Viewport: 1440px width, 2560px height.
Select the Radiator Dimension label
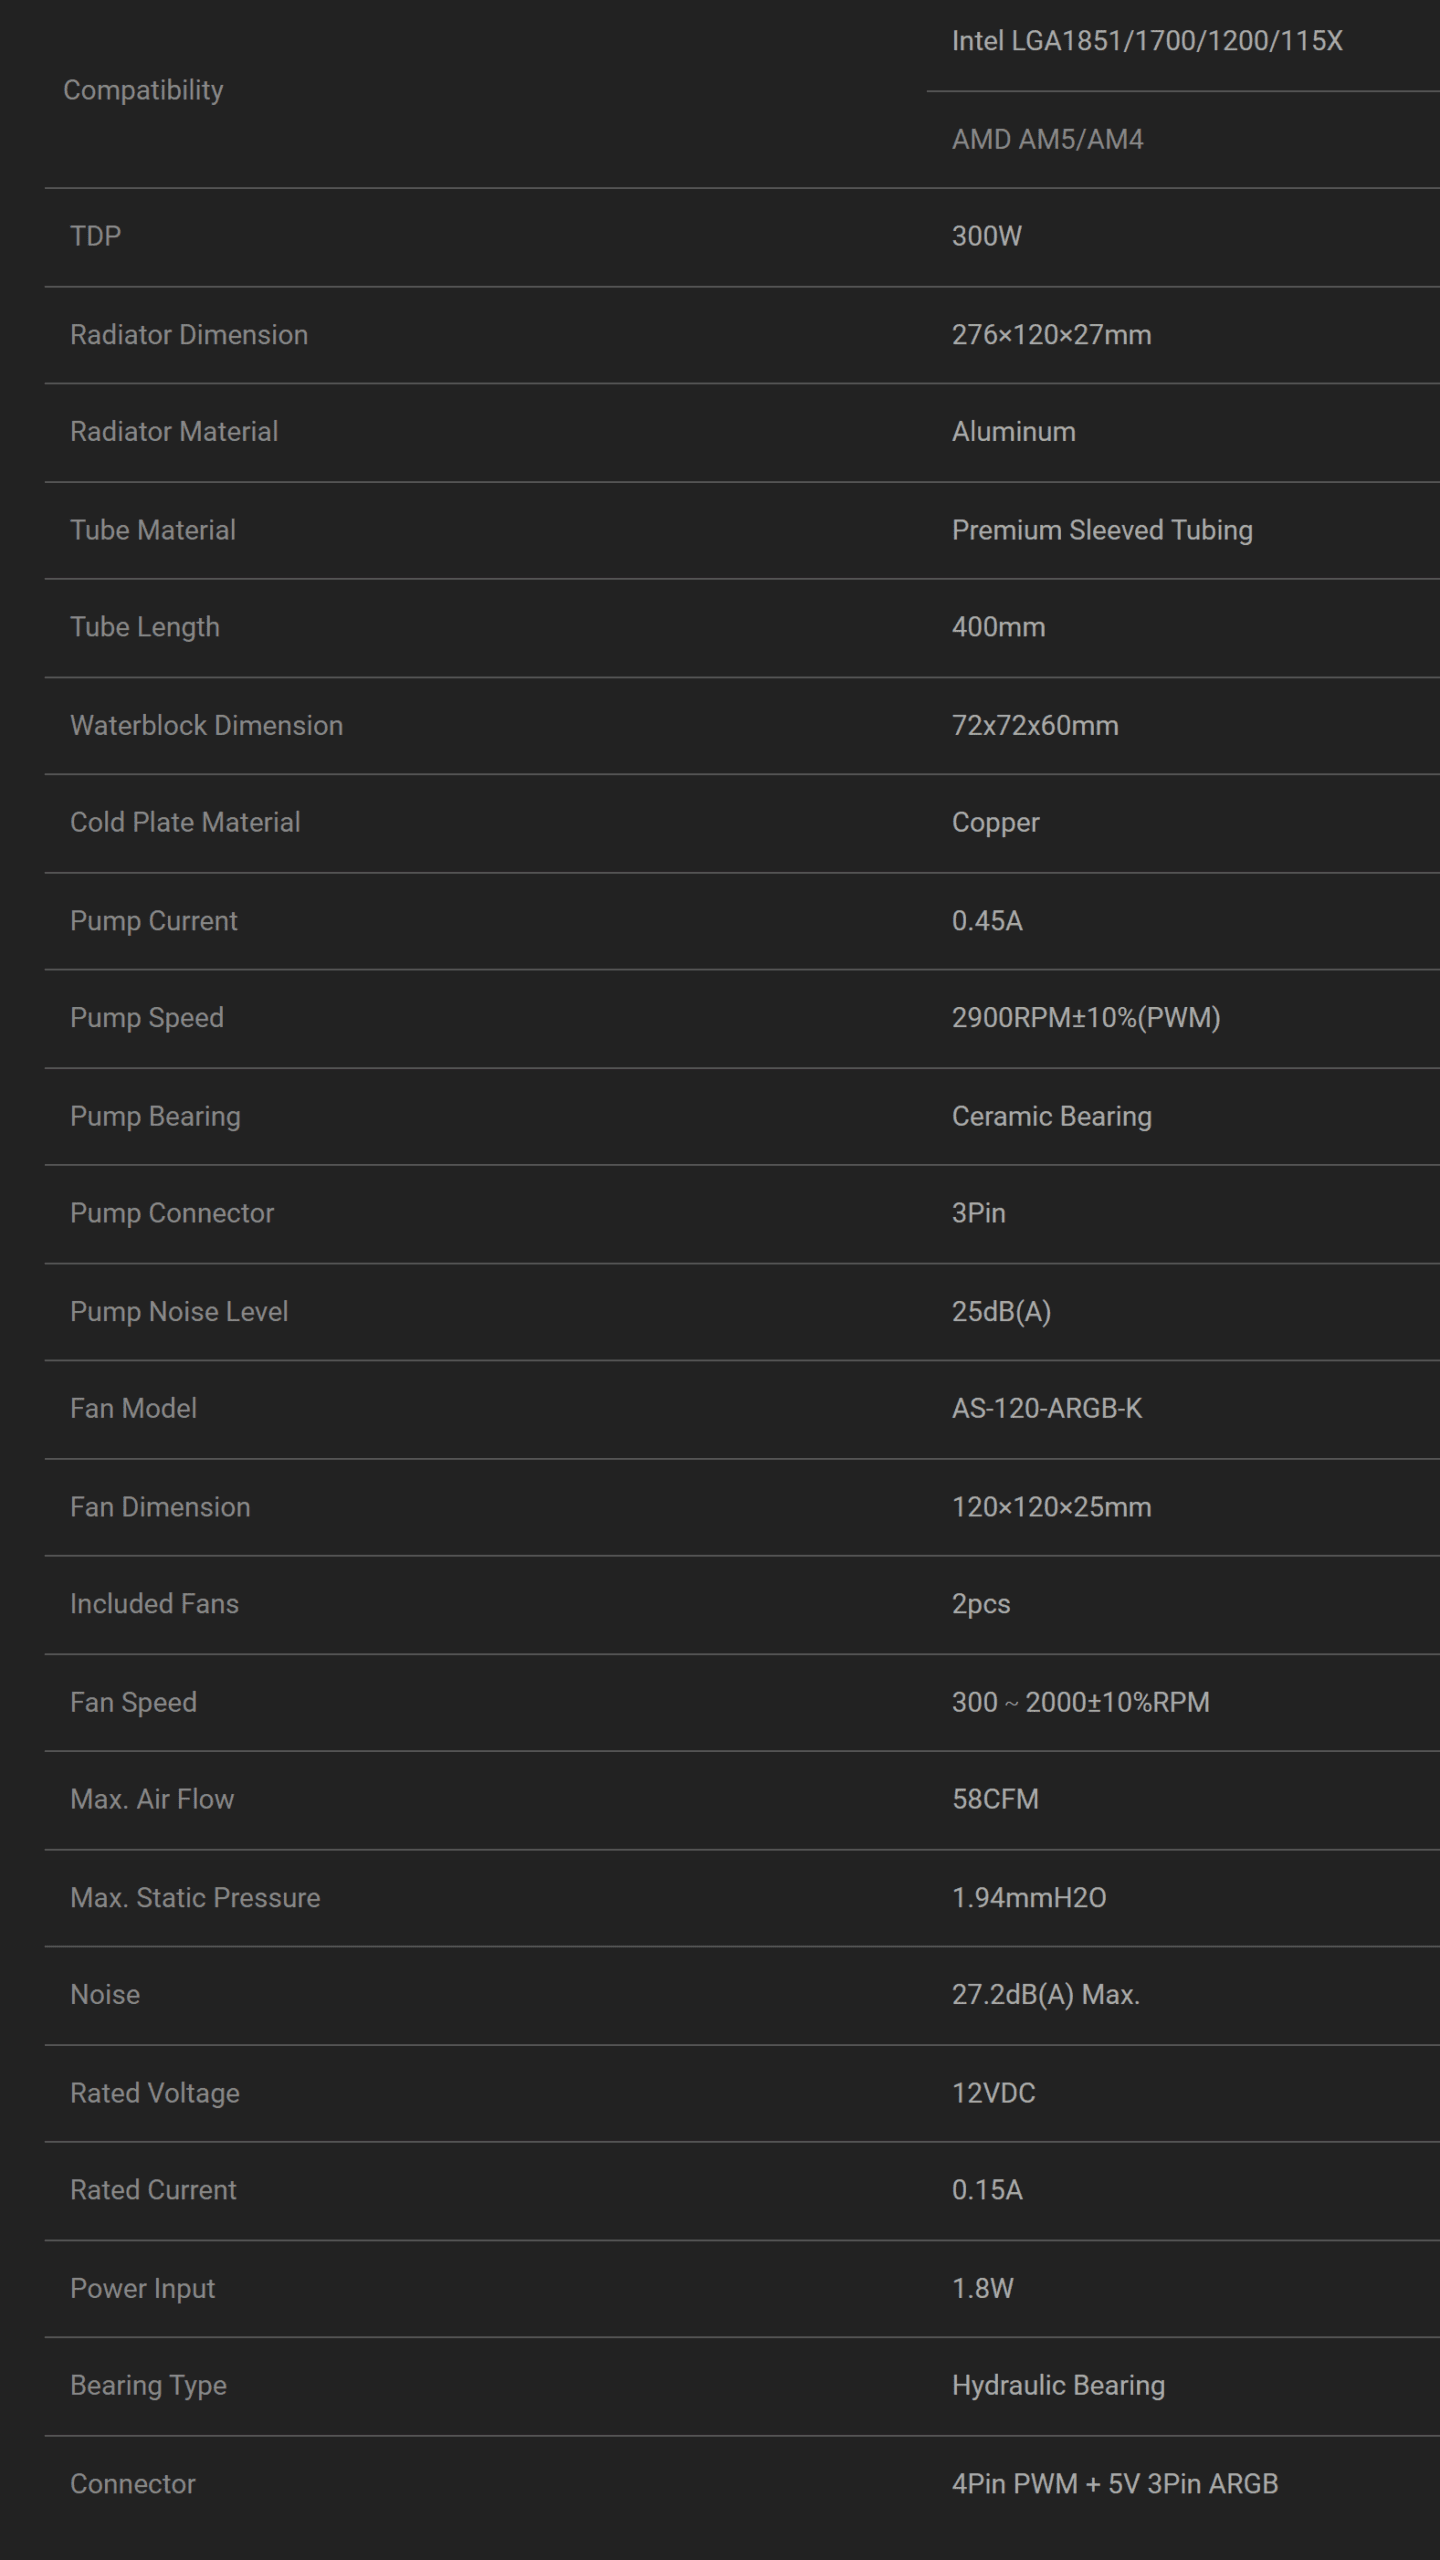point(189,335)
